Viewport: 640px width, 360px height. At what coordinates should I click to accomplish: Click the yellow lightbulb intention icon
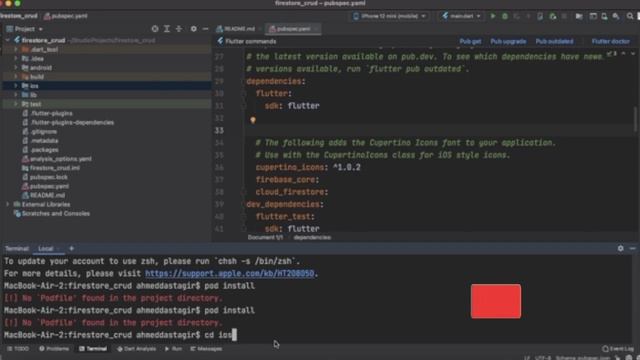pyautogui.click(x=253, y=120)
